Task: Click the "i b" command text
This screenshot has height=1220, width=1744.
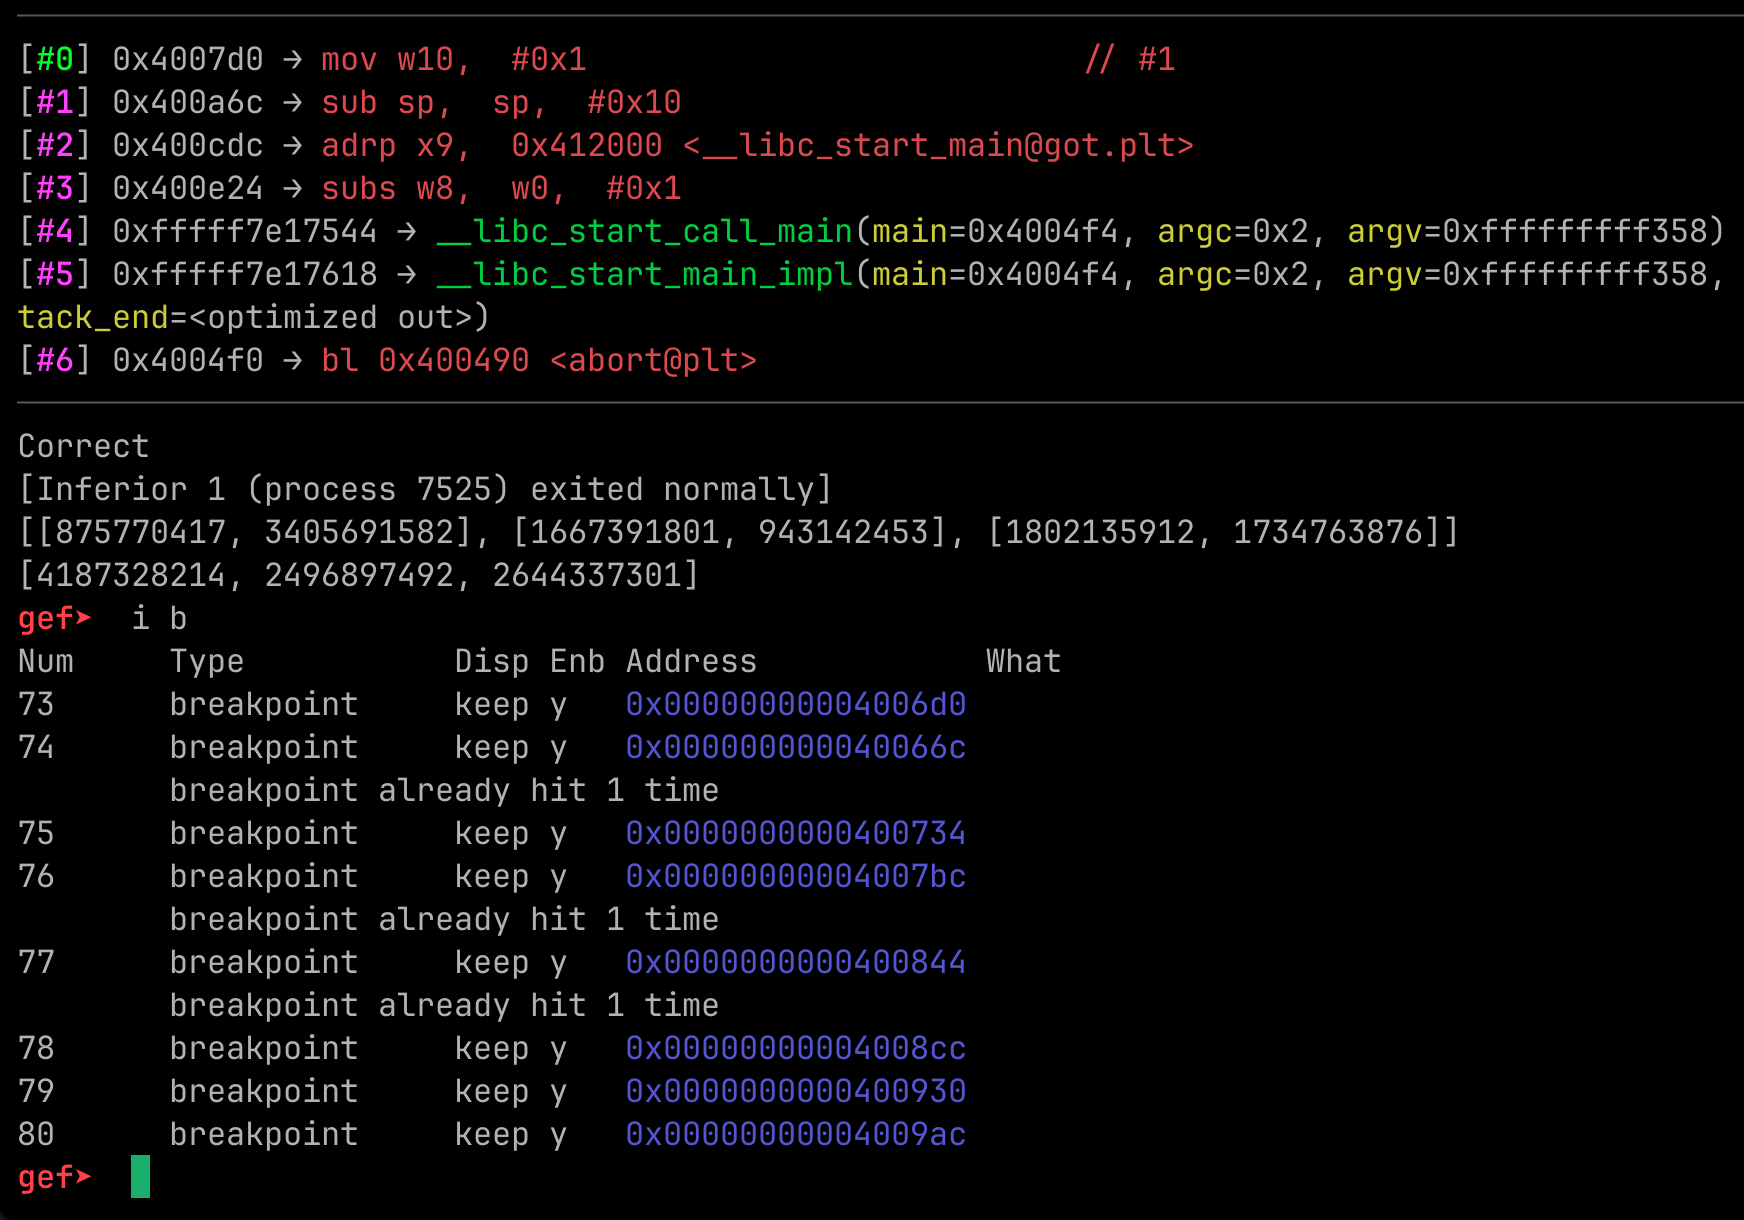Action: (159, 618)
